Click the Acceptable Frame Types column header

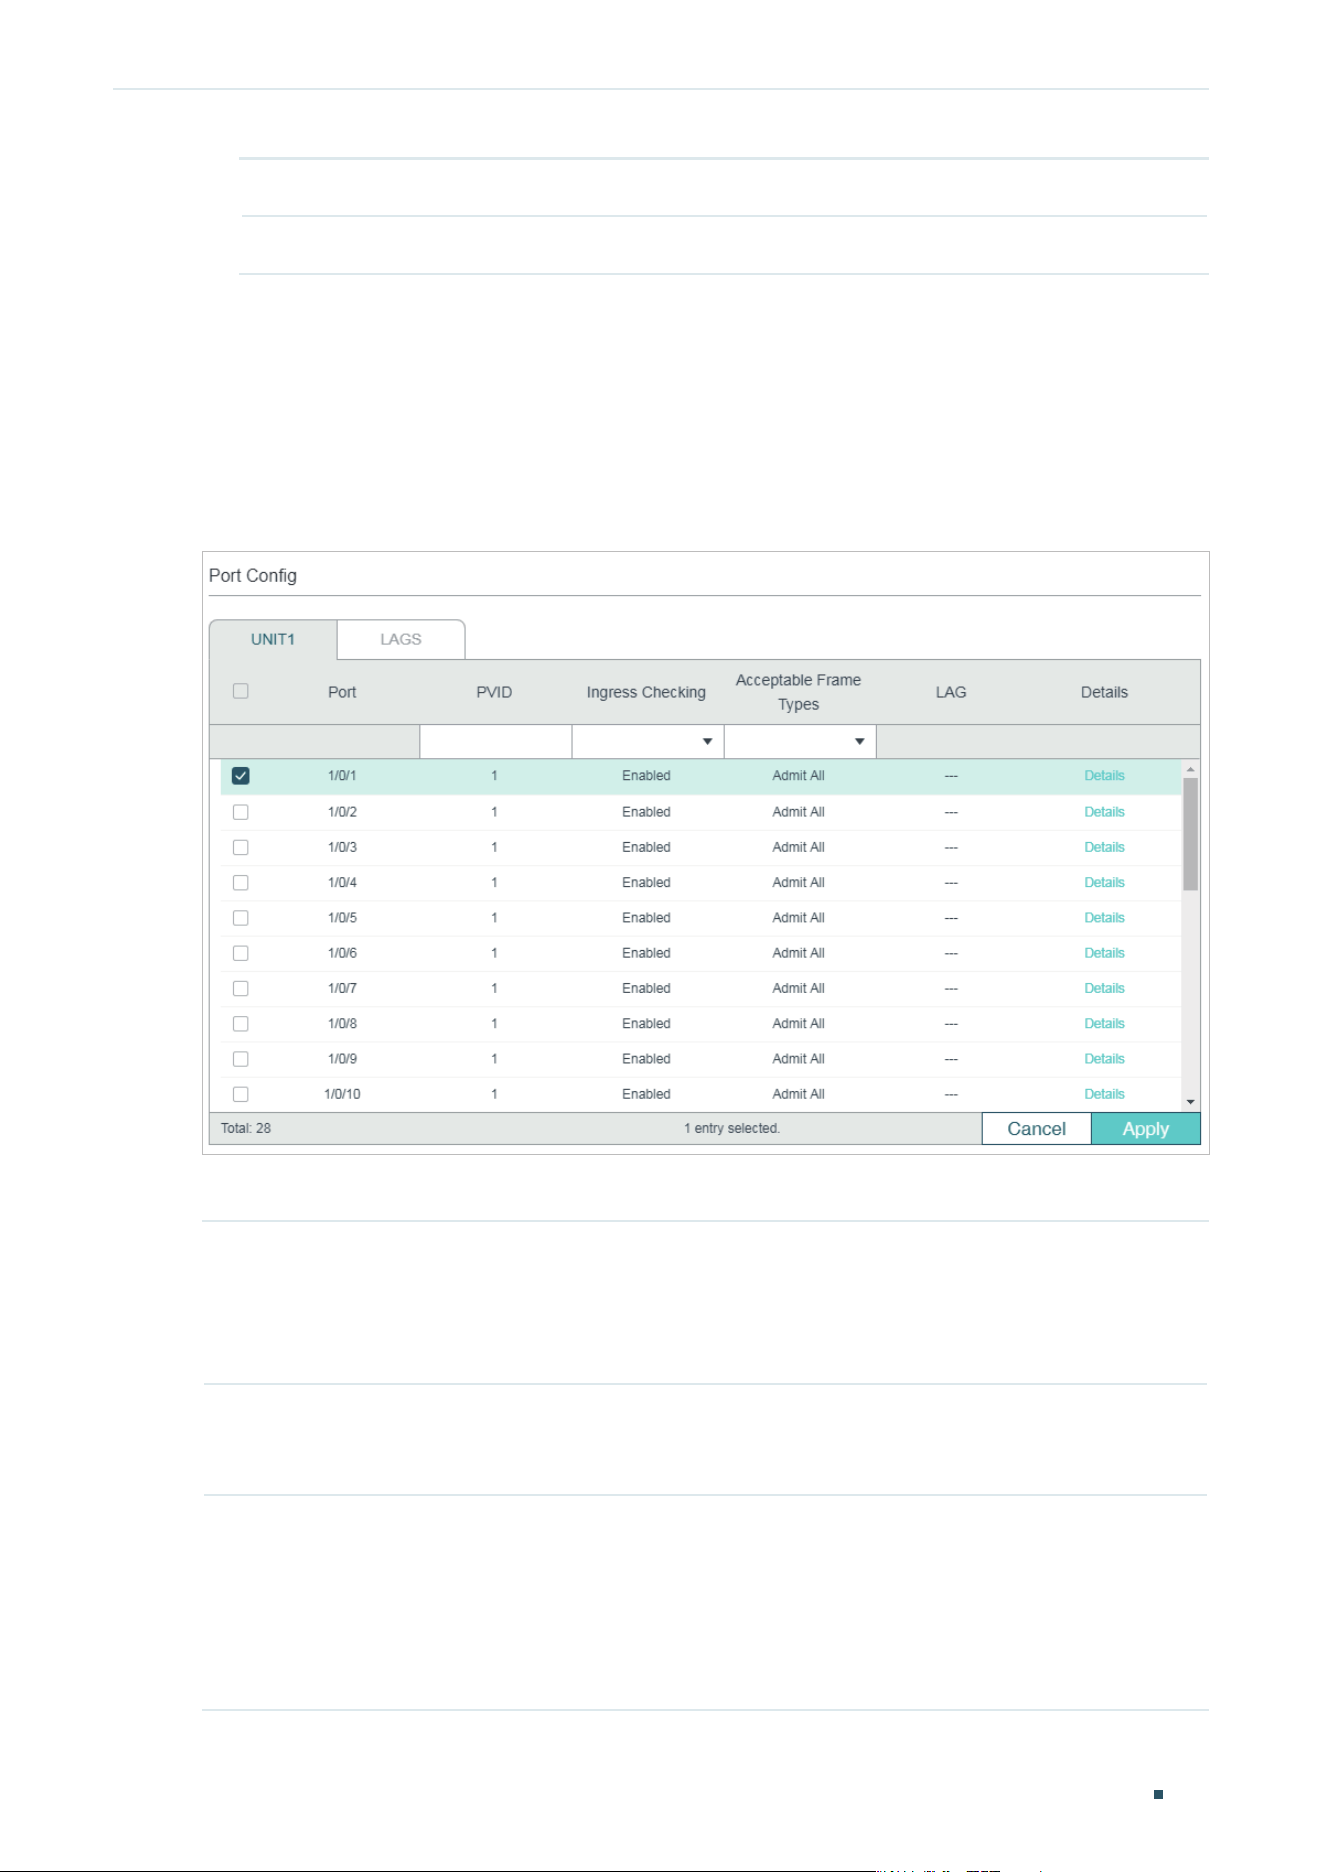pyautogui.click(x=798, y=692)
